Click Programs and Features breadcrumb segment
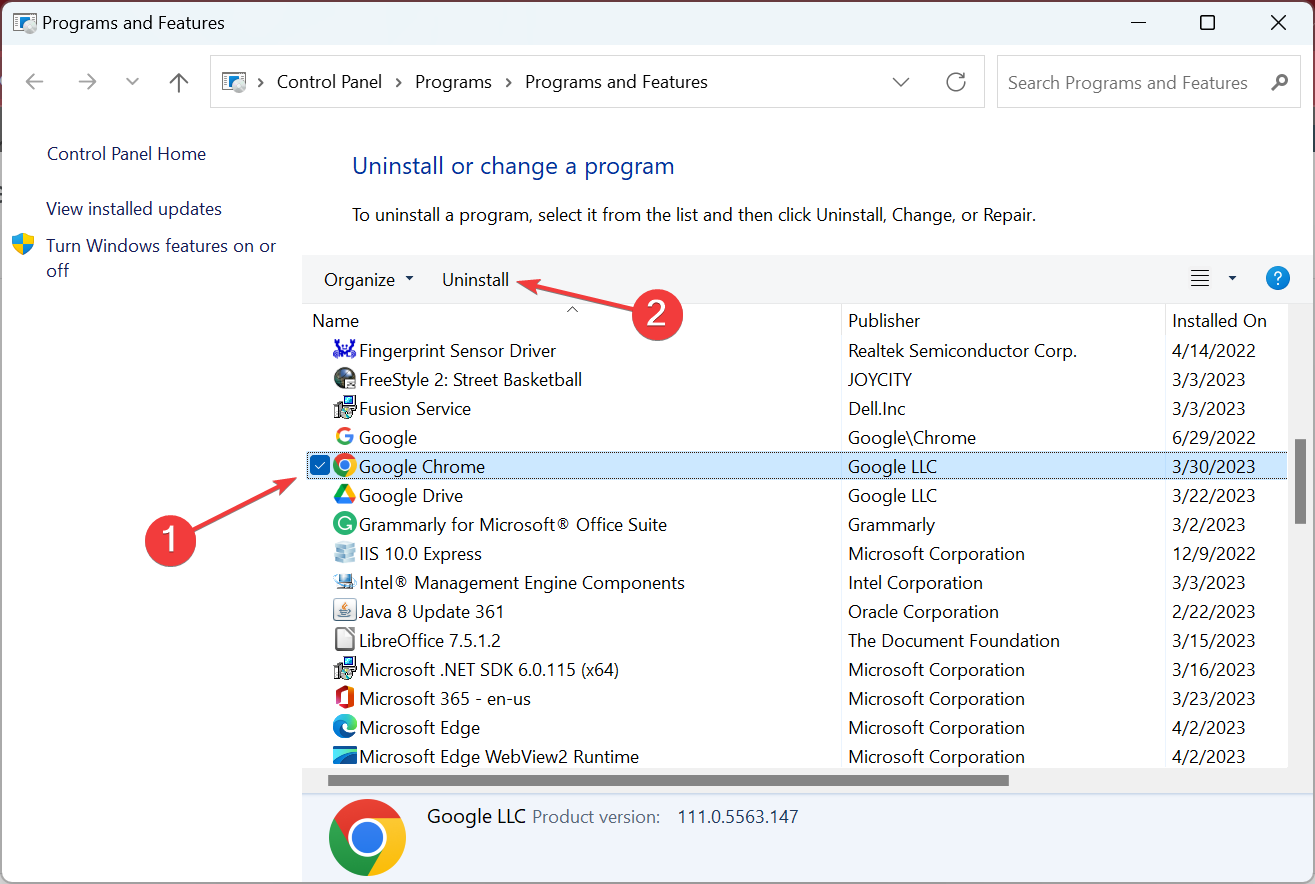1315x884 pixels. tap(616, 82)
